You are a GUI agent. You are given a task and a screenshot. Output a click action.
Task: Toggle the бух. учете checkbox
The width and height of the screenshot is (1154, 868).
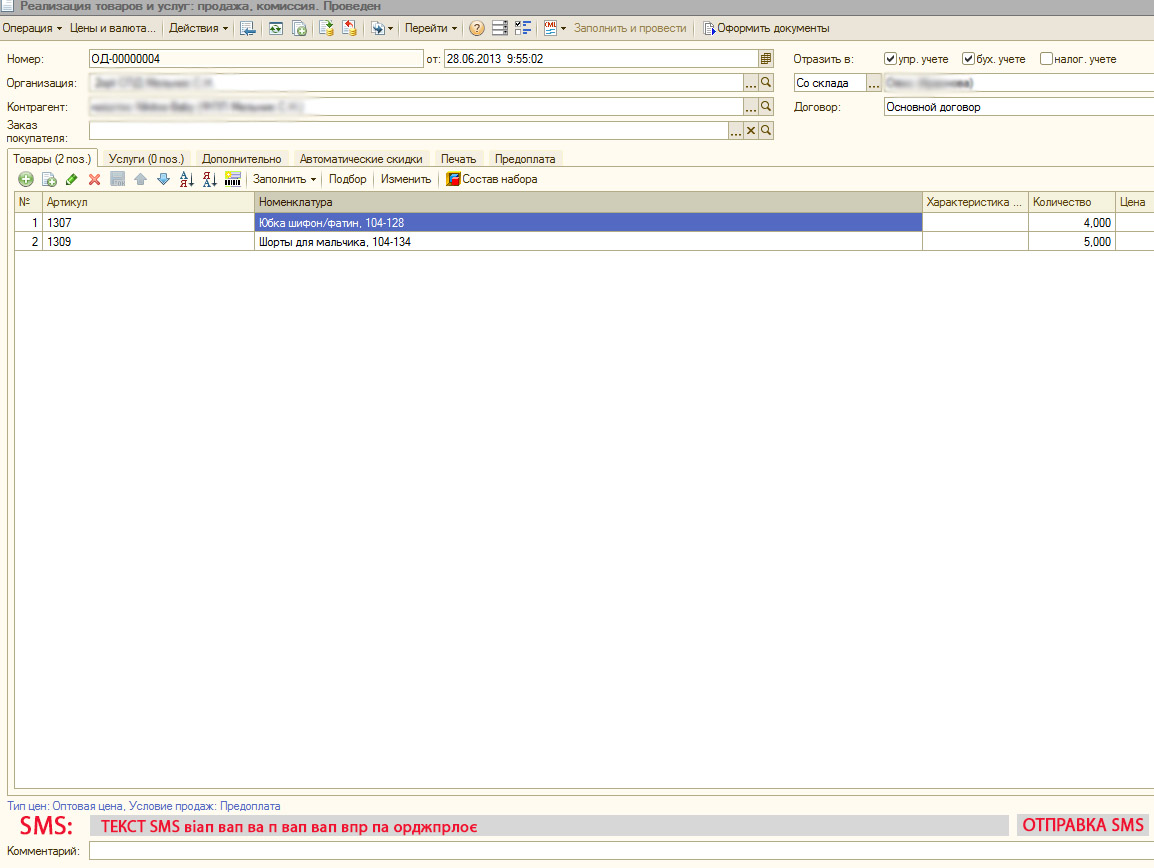coord(968,59)
